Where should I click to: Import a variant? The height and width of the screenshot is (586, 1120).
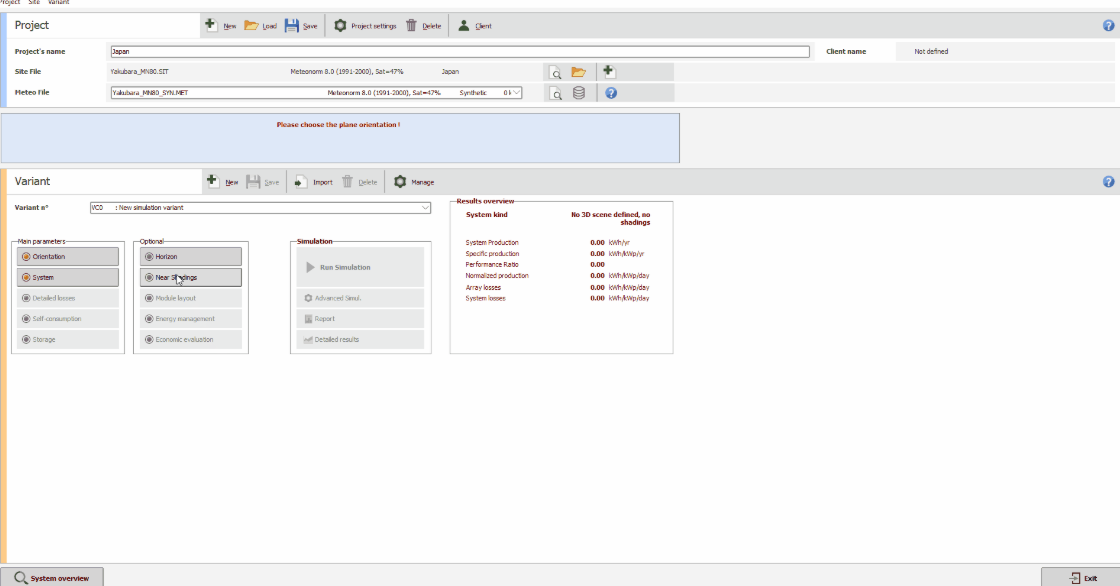point(314,182)
